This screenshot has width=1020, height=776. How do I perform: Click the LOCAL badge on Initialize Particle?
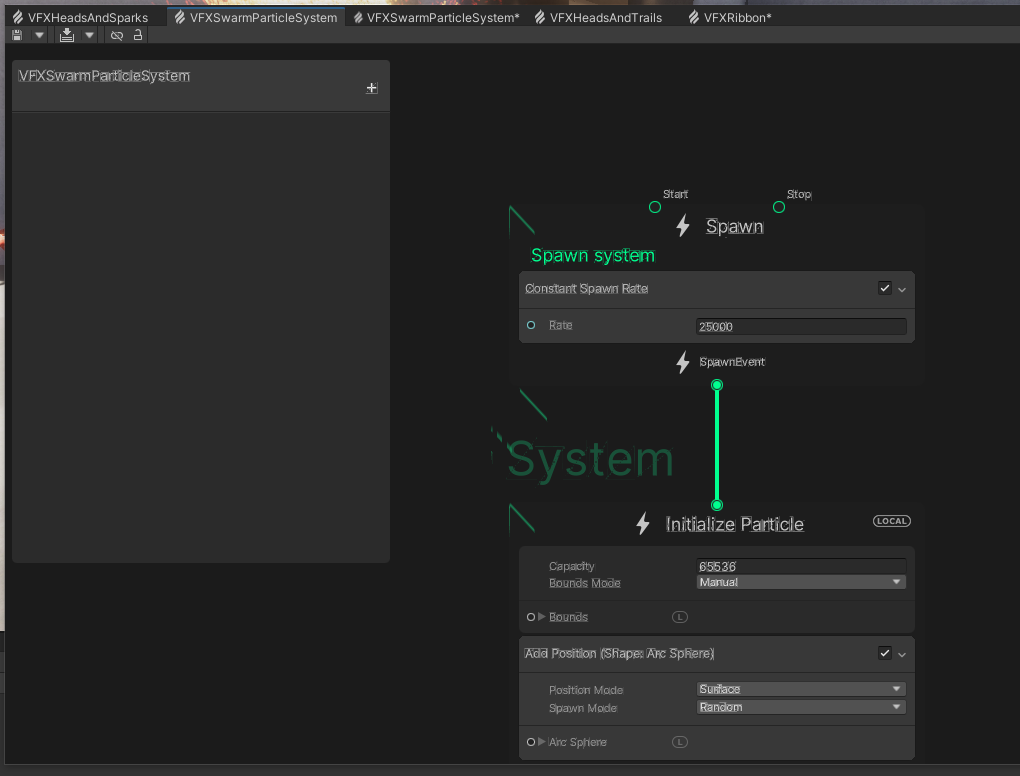click(891, 520)
